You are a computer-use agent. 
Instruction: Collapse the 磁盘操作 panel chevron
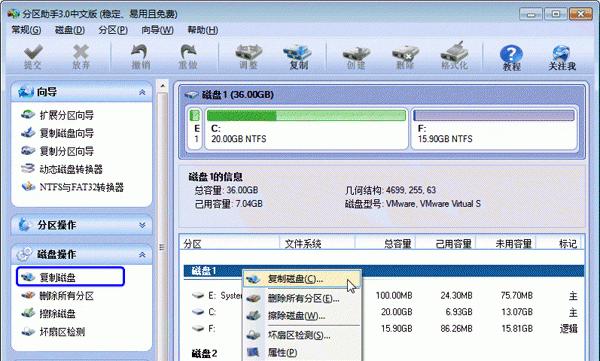click(142, 255)
